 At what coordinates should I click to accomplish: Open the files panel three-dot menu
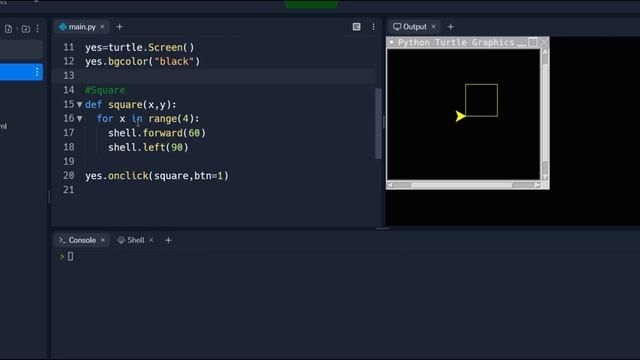click(x=38, y=29)
